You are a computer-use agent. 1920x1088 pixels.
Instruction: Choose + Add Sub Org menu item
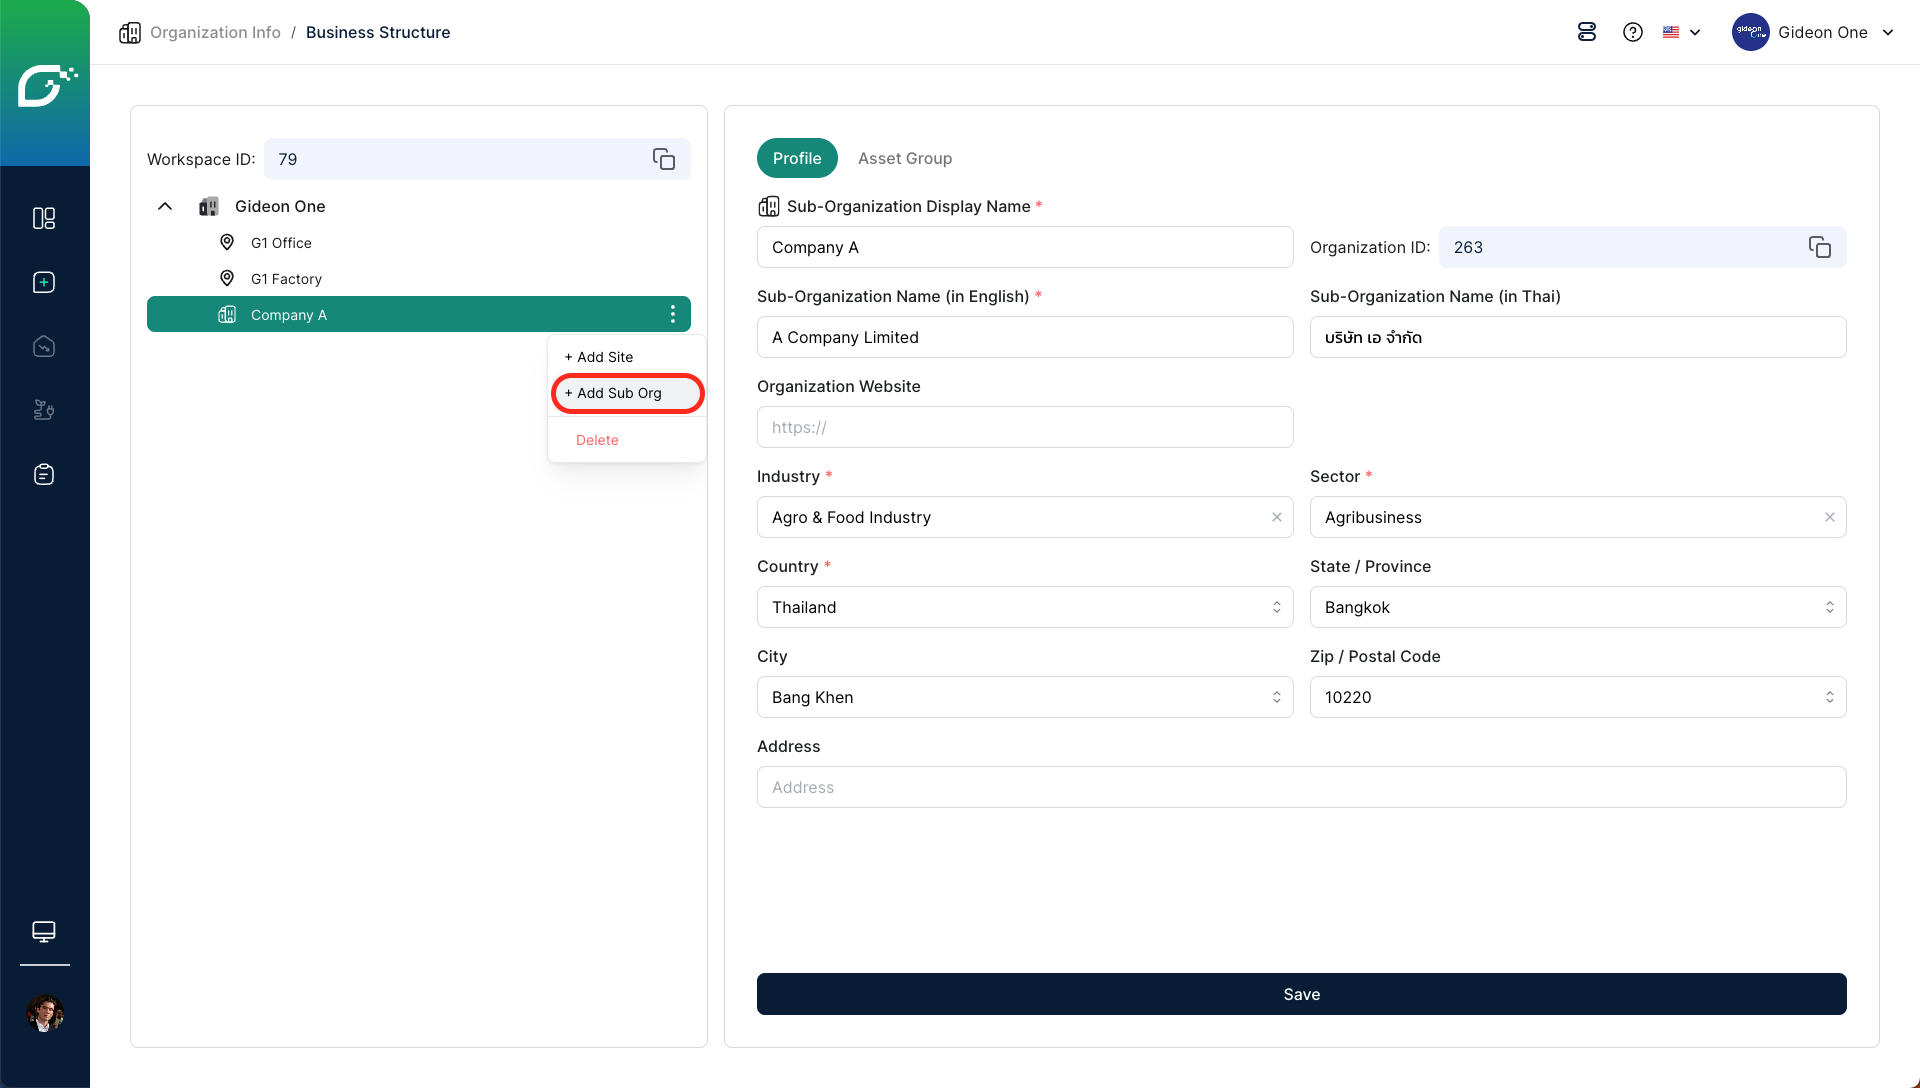point(620,393)
